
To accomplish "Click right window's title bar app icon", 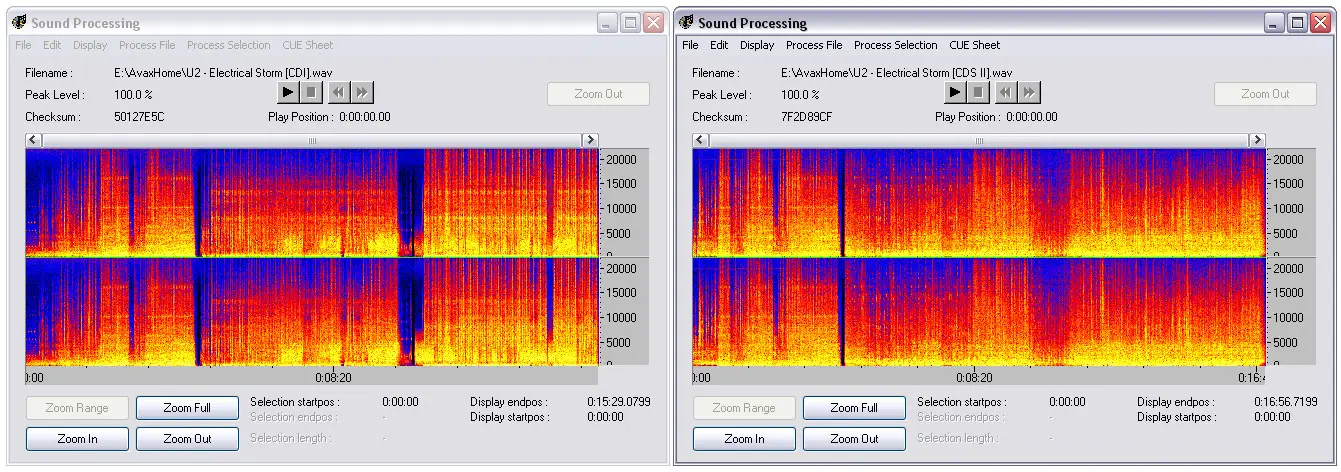I will tap(685, 22).
